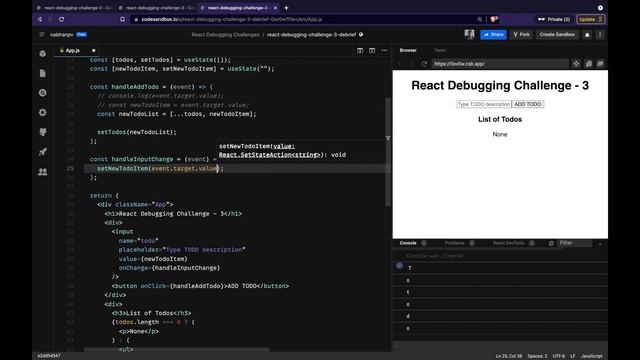Select the React DevTools tab
This screenshot has height=360, width=640.
pyautogui.click(x=509, y=243)
